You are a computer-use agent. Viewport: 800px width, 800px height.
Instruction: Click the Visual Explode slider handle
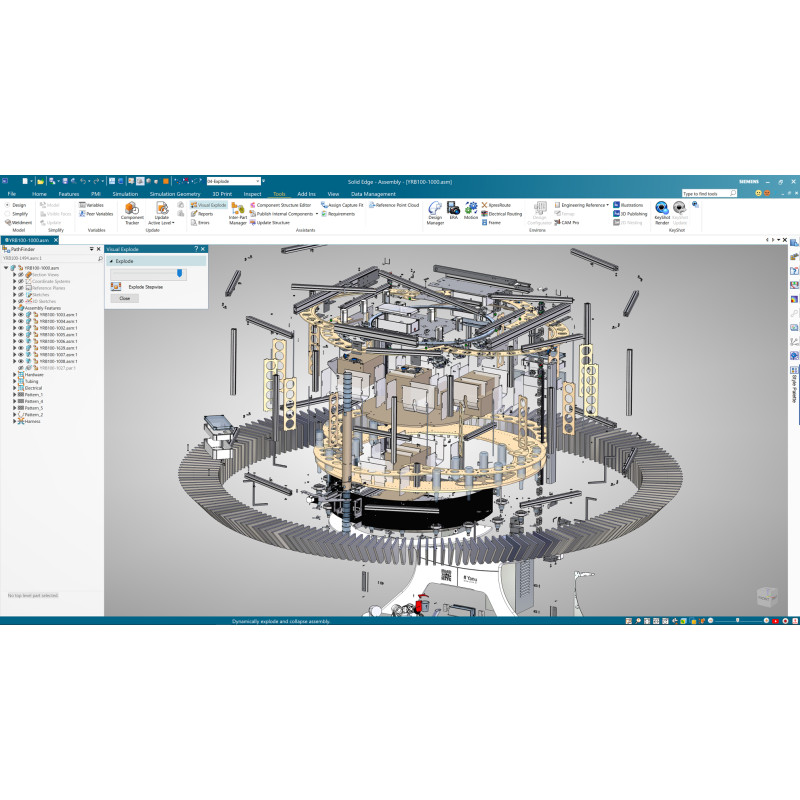[x=179, y=273]
